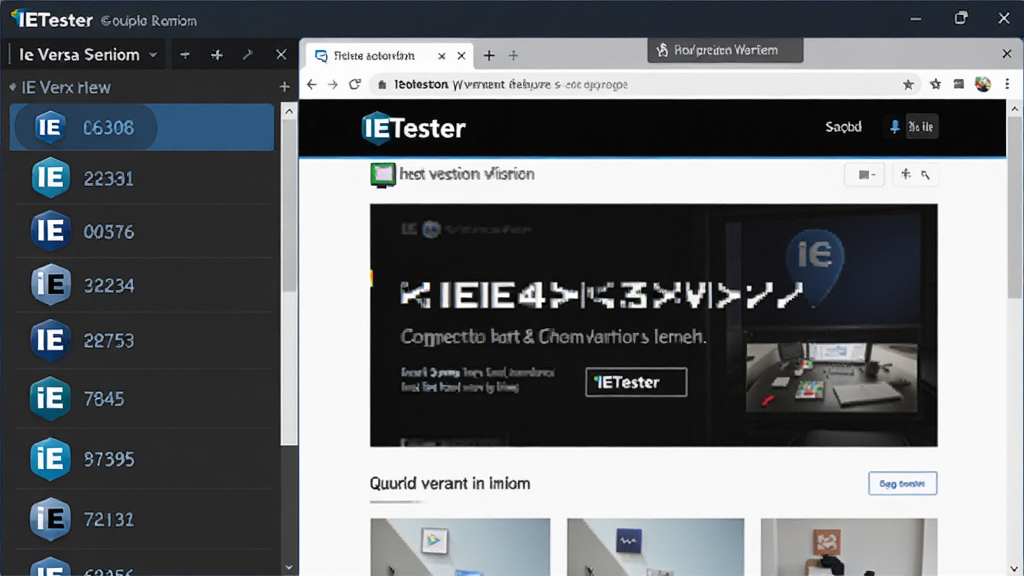Select the list row text 22753
The width and height of the screenshot is (1024, 576).
point(108,341)
